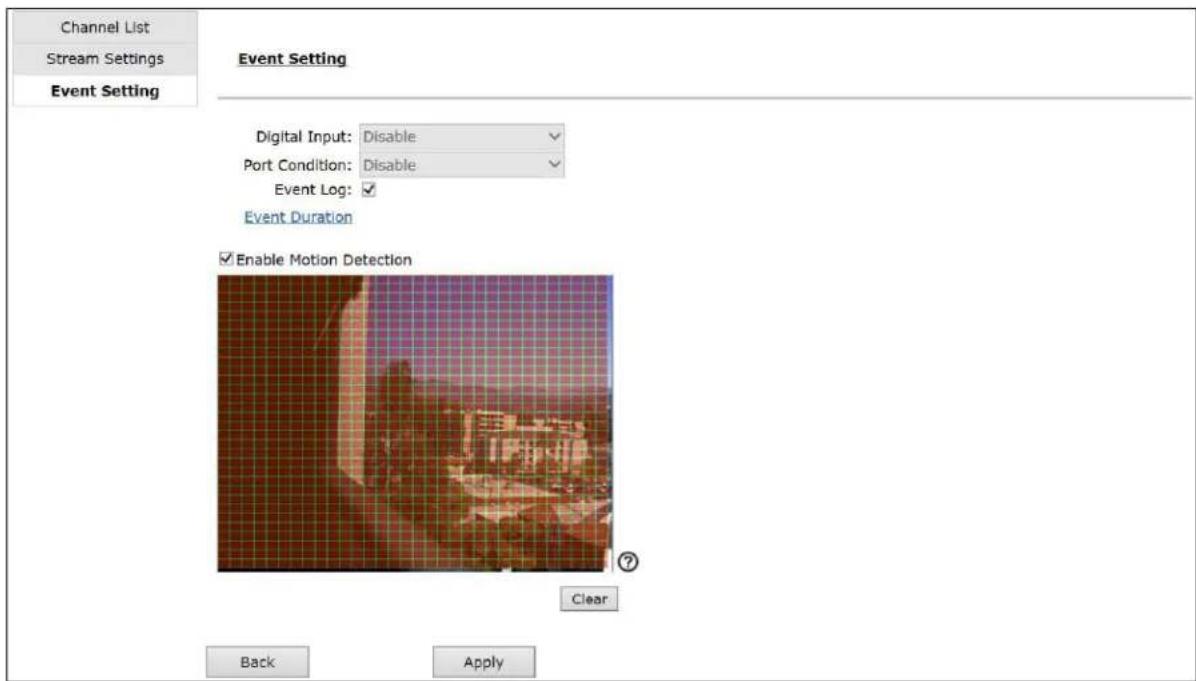Select the Event Setting sidebar tab
This screenshot has height=681, width=1196.
tap(105, 91)
